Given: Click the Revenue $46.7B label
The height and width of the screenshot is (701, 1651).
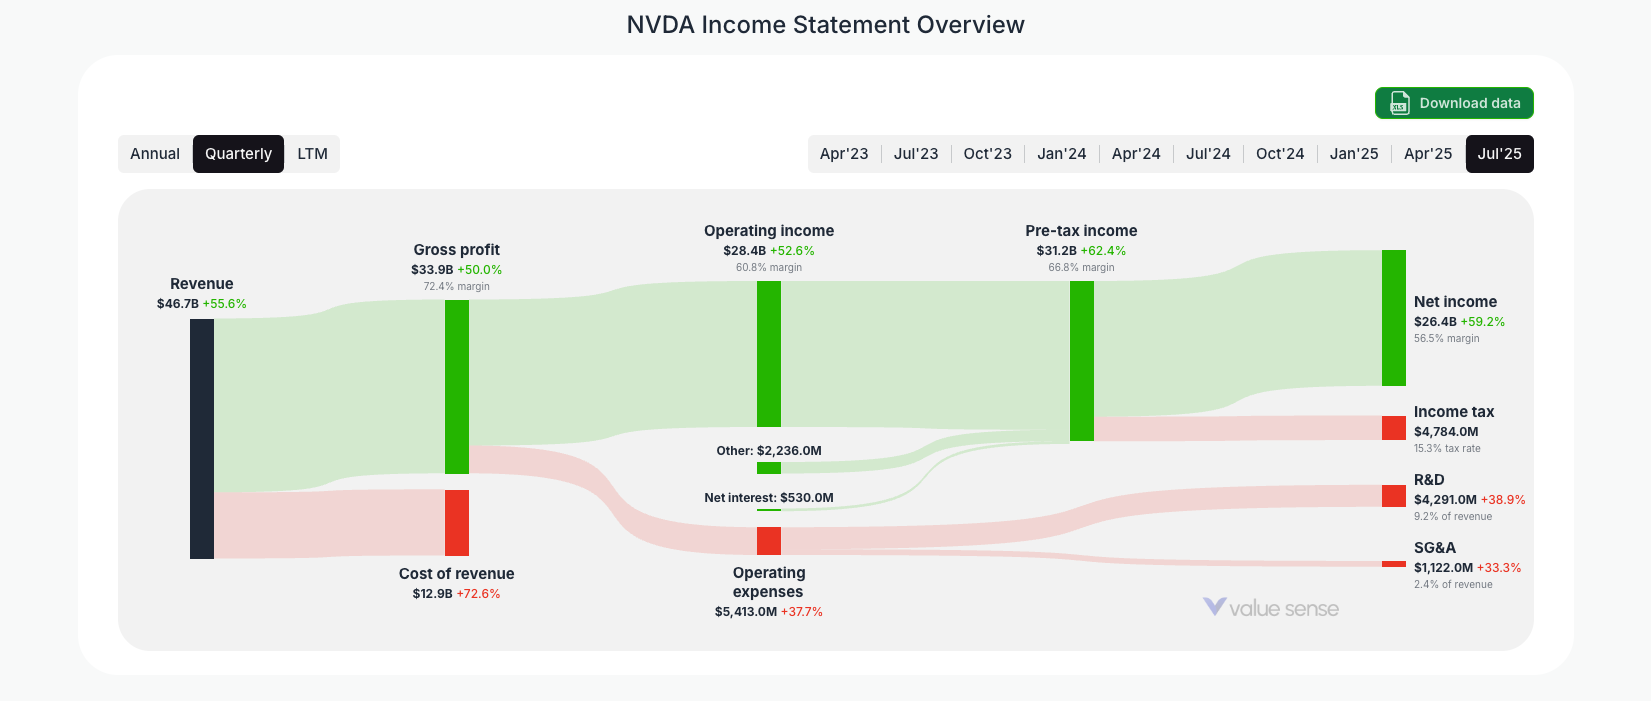Looking at the screenshot, I should [x=202, y=293].
